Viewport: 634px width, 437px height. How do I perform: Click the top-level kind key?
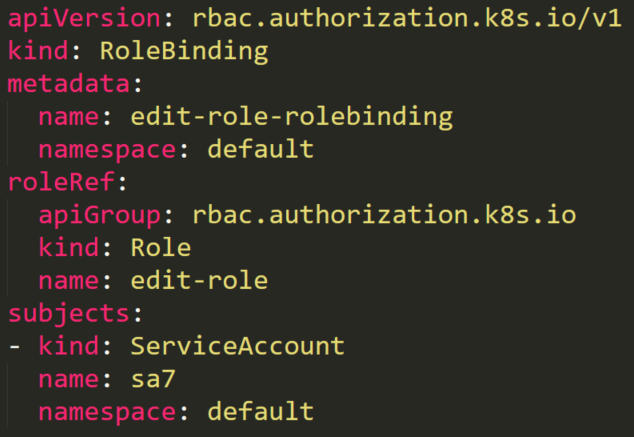point(38,51)
